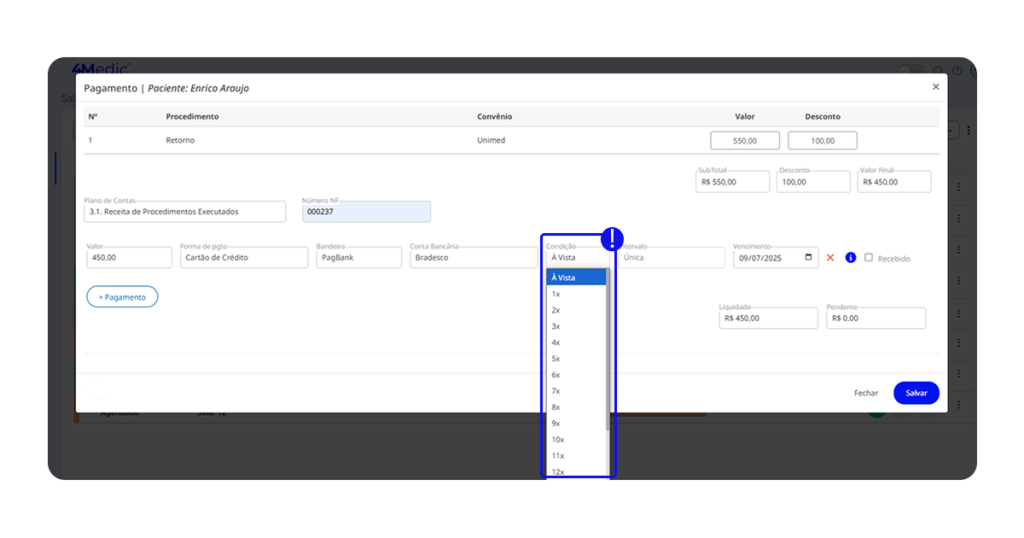1024x538 pixels.
Task: Pick the 8x installment option
Action: (577, 407)
